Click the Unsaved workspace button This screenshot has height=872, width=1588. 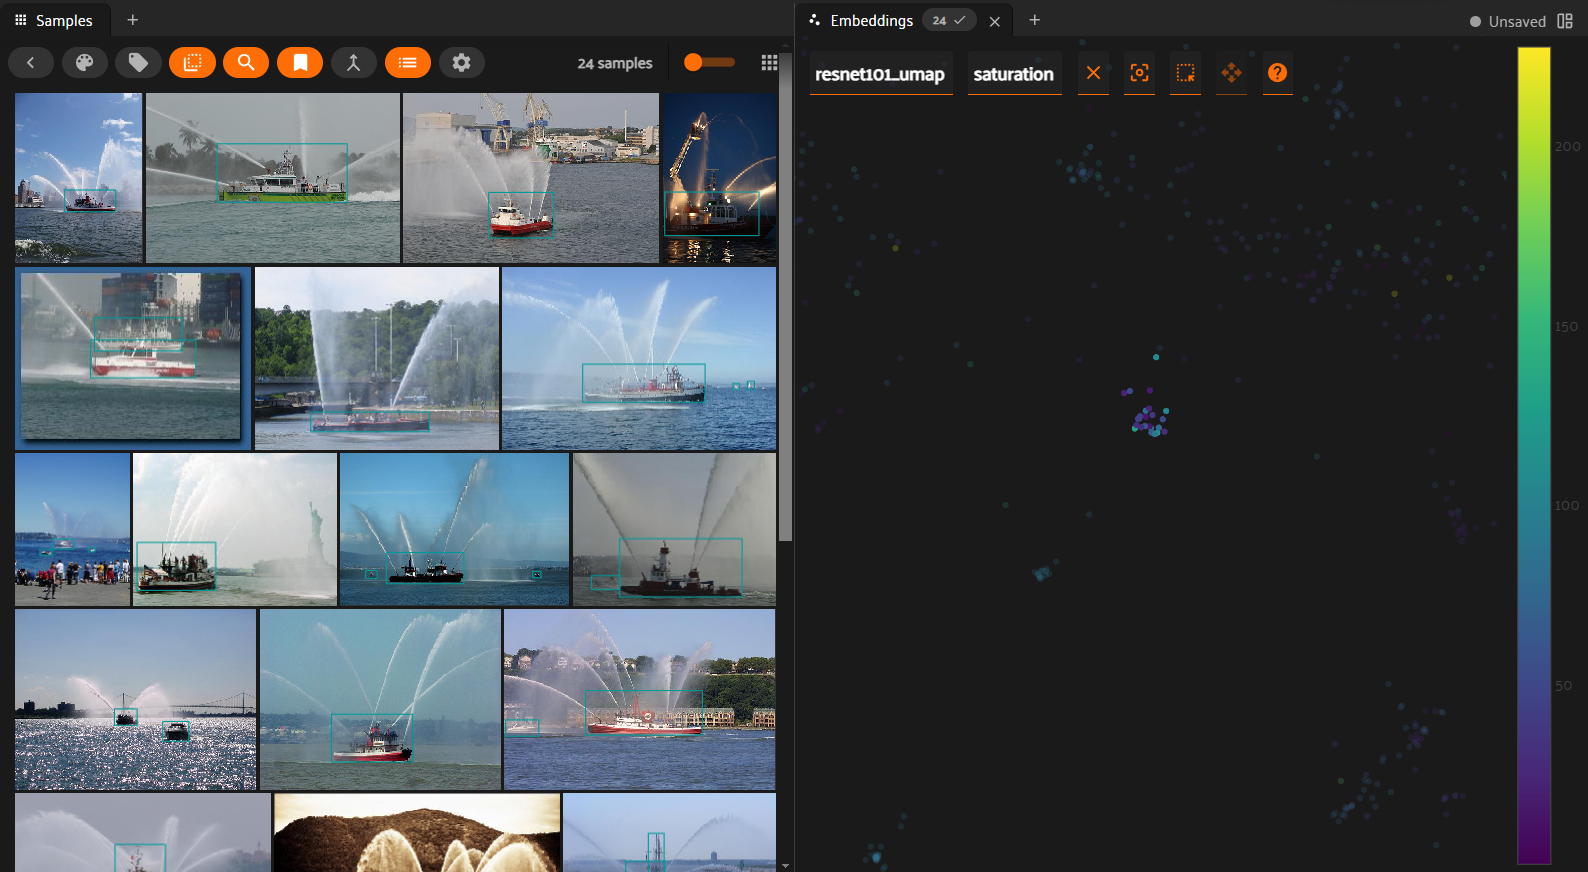click(1507, 21)
